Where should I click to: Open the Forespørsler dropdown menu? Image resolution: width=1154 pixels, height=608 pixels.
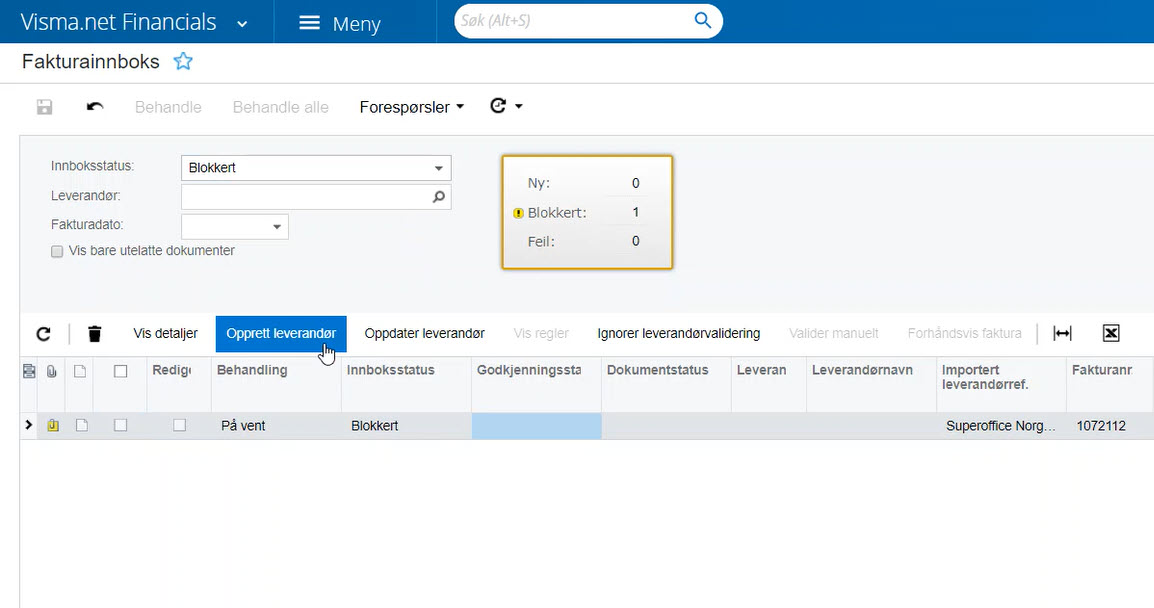coord(411,107)
